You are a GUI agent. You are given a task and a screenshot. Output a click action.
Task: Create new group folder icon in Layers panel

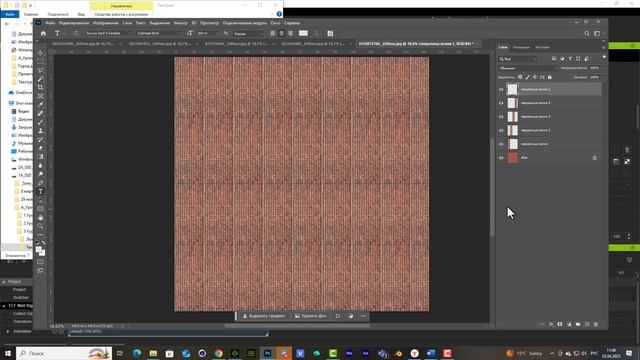[578, 324]
